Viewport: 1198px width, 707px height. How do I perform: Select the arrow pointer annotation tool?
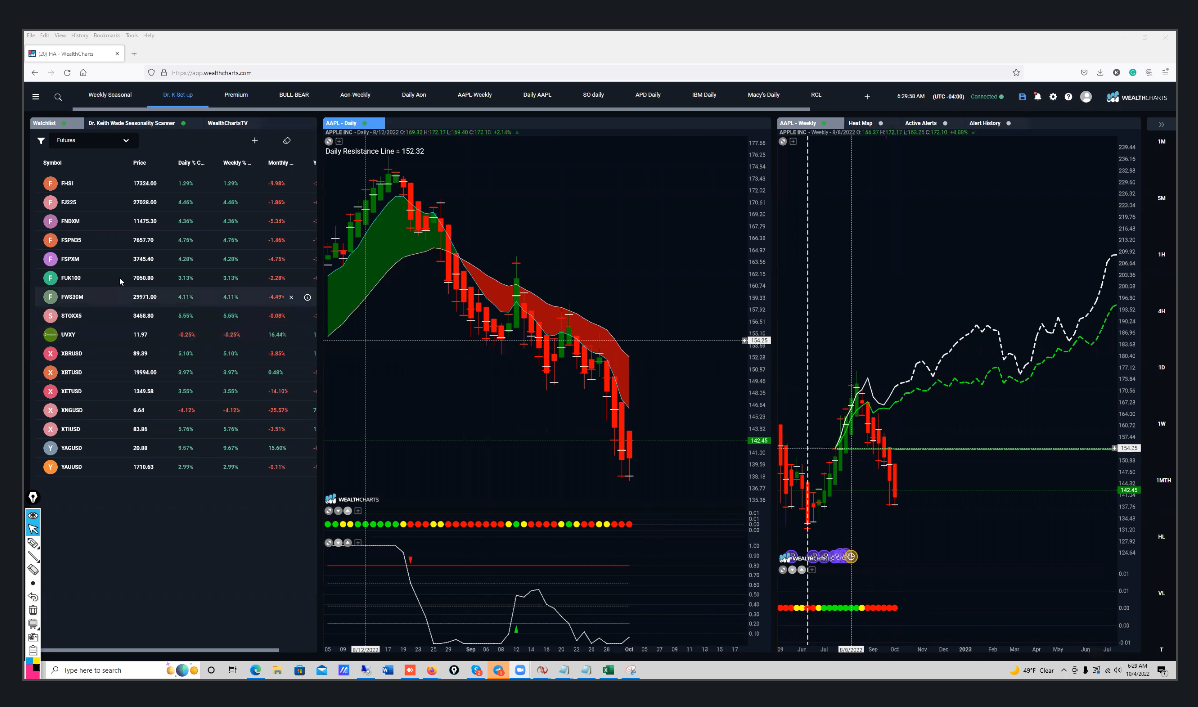click(33, 529)
